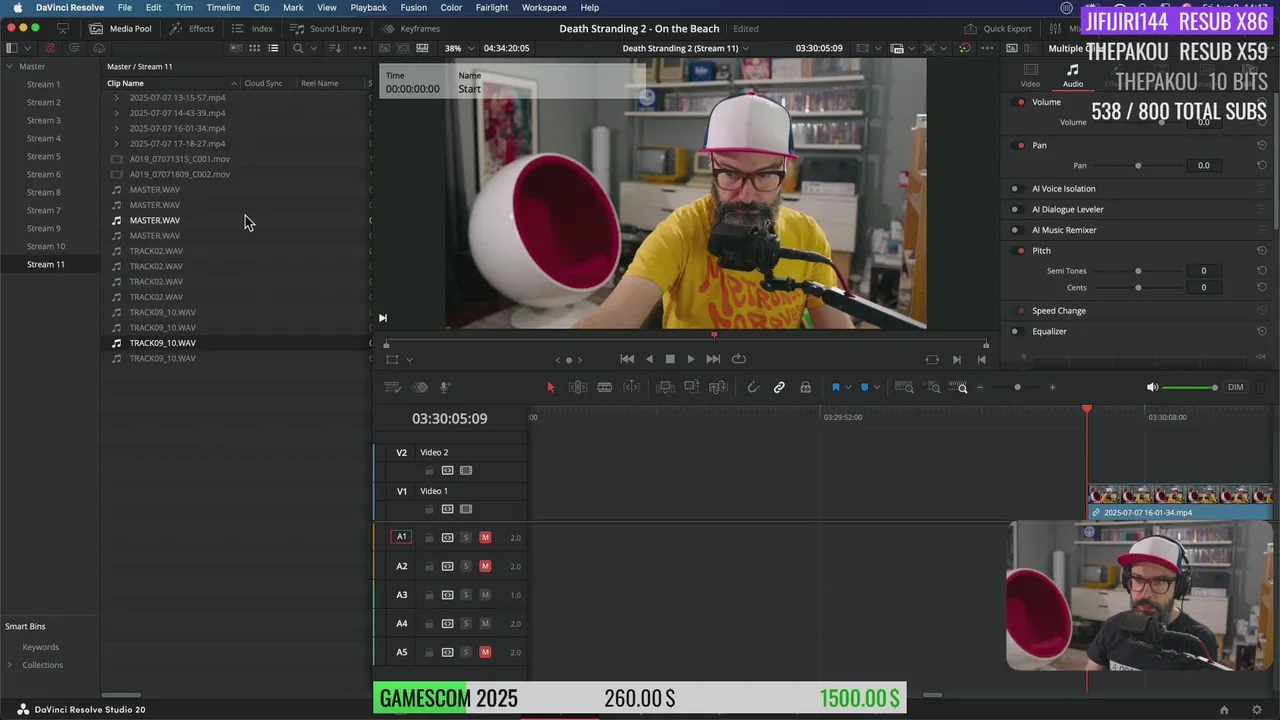Open the search options dropdown in Media Pool
This screenshot has height=720, width=1280.
(312, 48)
